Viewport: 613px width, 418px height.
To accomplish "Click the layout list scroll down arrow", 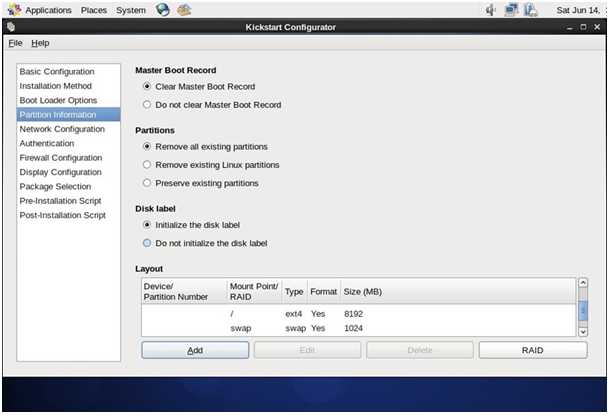I will click(583, 332).
